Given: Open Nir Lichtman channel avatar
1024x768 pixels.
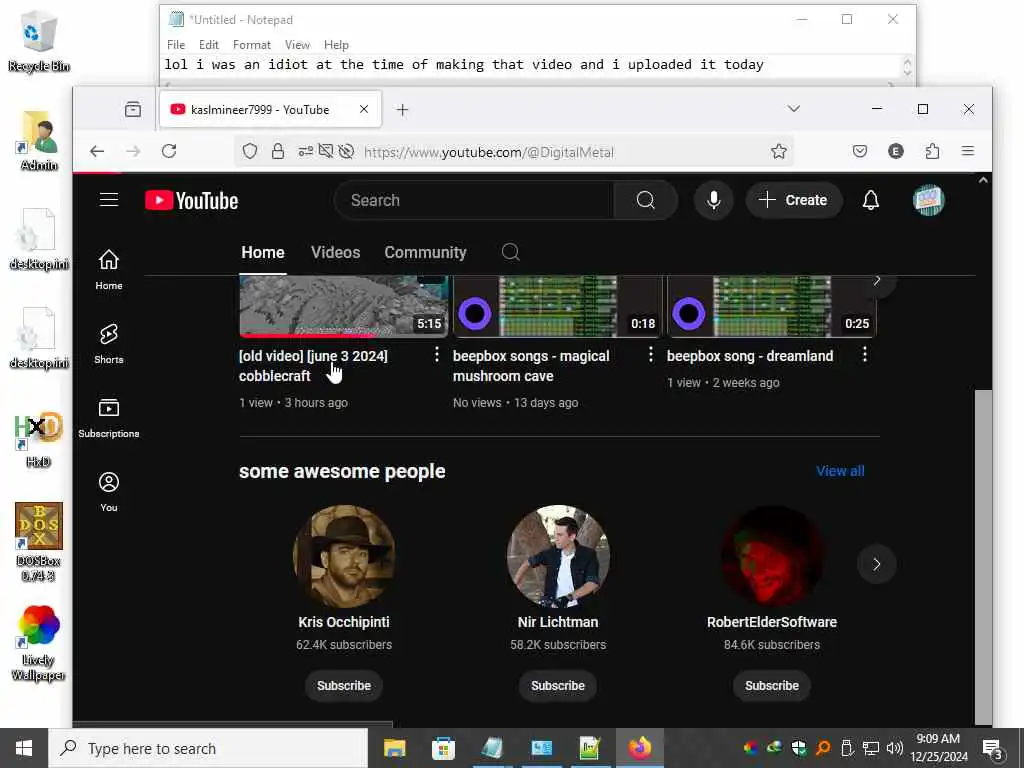Looking at the screenshot, I should click(558, 556).
